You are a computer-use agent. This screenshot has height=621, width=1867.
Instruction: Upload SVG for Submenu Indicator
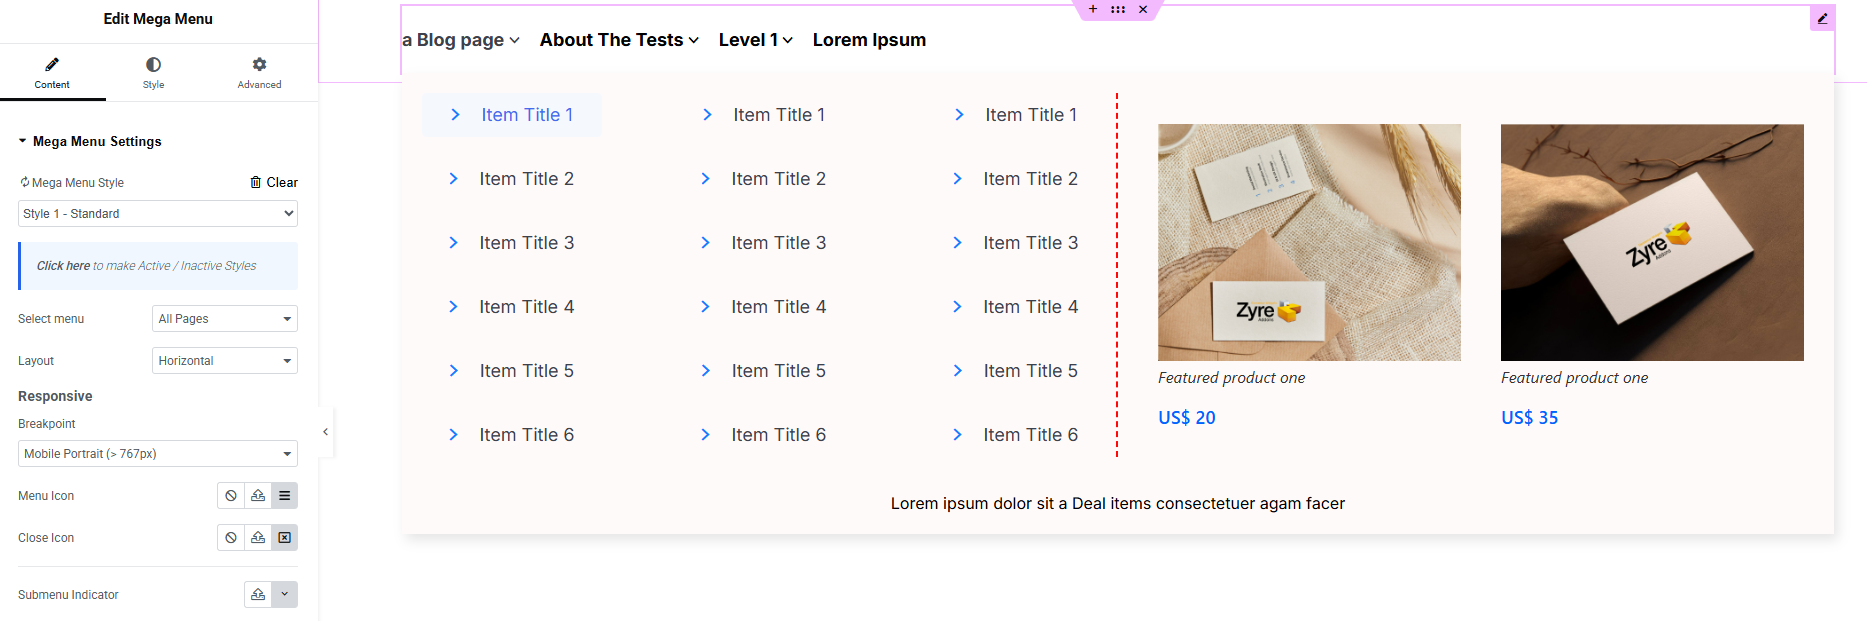[258, 595]
